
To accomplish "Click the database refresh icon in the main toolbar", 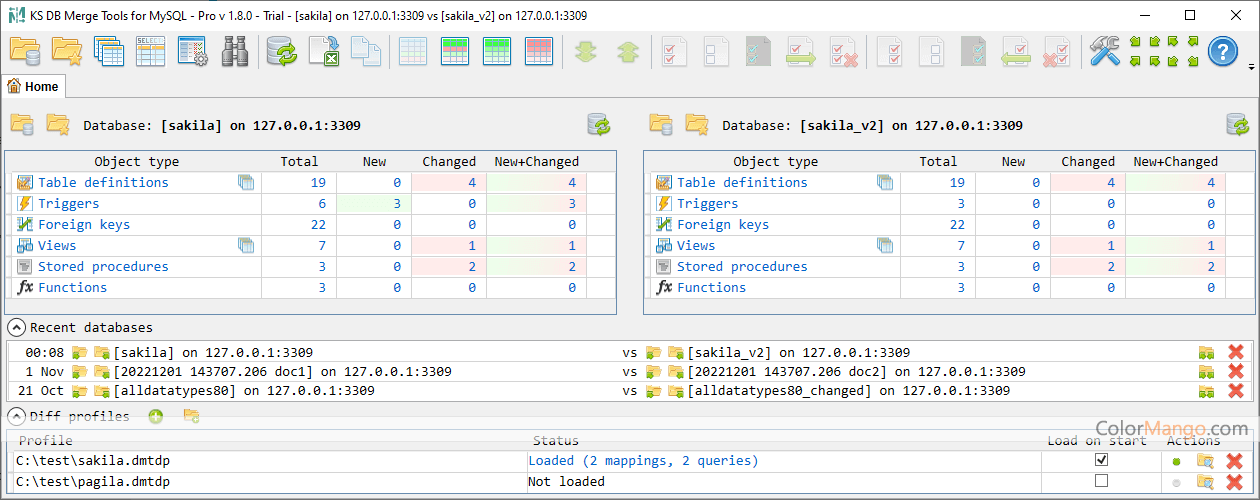I will pos(282,51).
